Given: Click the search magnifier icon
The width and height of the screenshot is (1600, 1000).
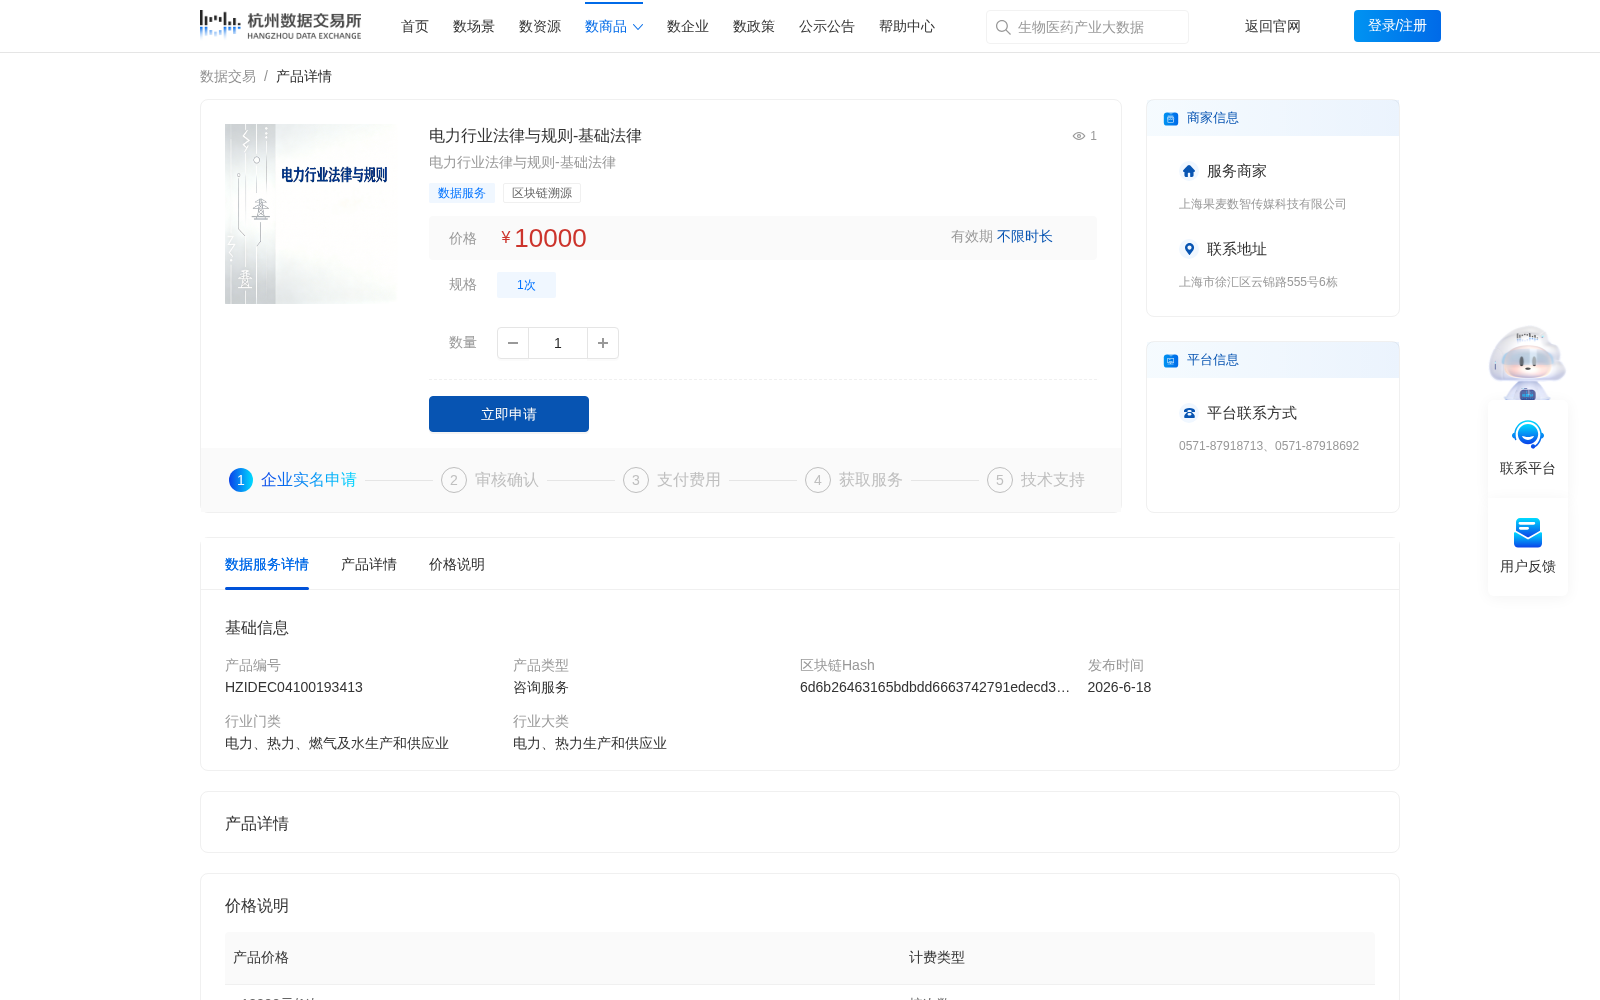Looking at the screenshot, I should click(x=1003, y=27).
